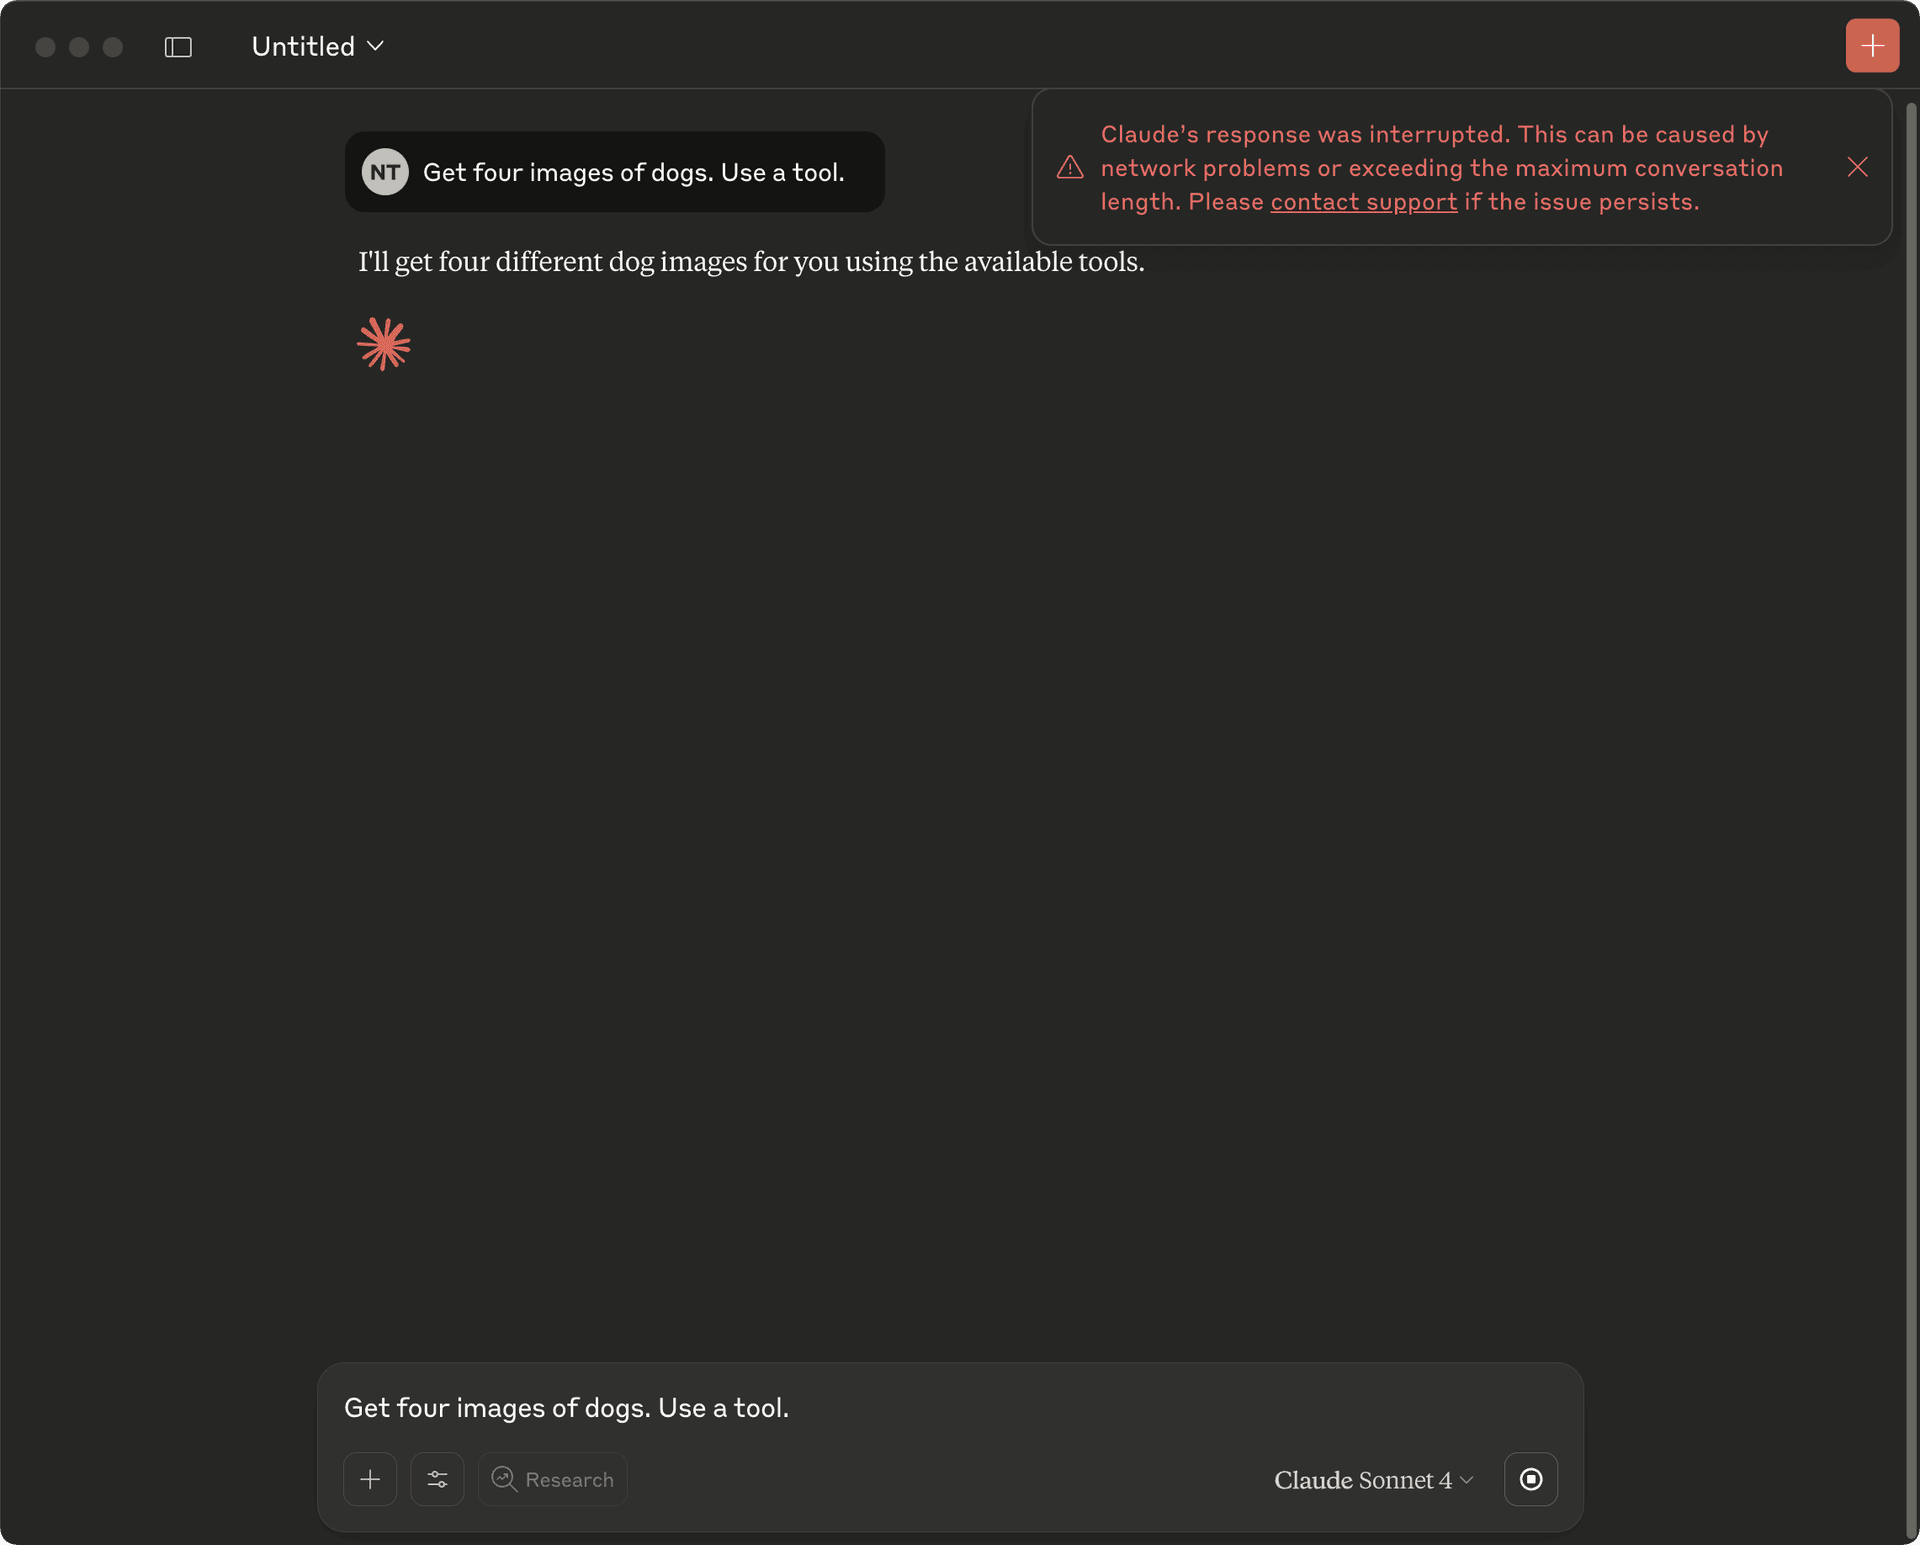This screenshot has width=1920, height=1545.
Task: Enable the Research mode toggle
Action: [x=552, y=1479]
